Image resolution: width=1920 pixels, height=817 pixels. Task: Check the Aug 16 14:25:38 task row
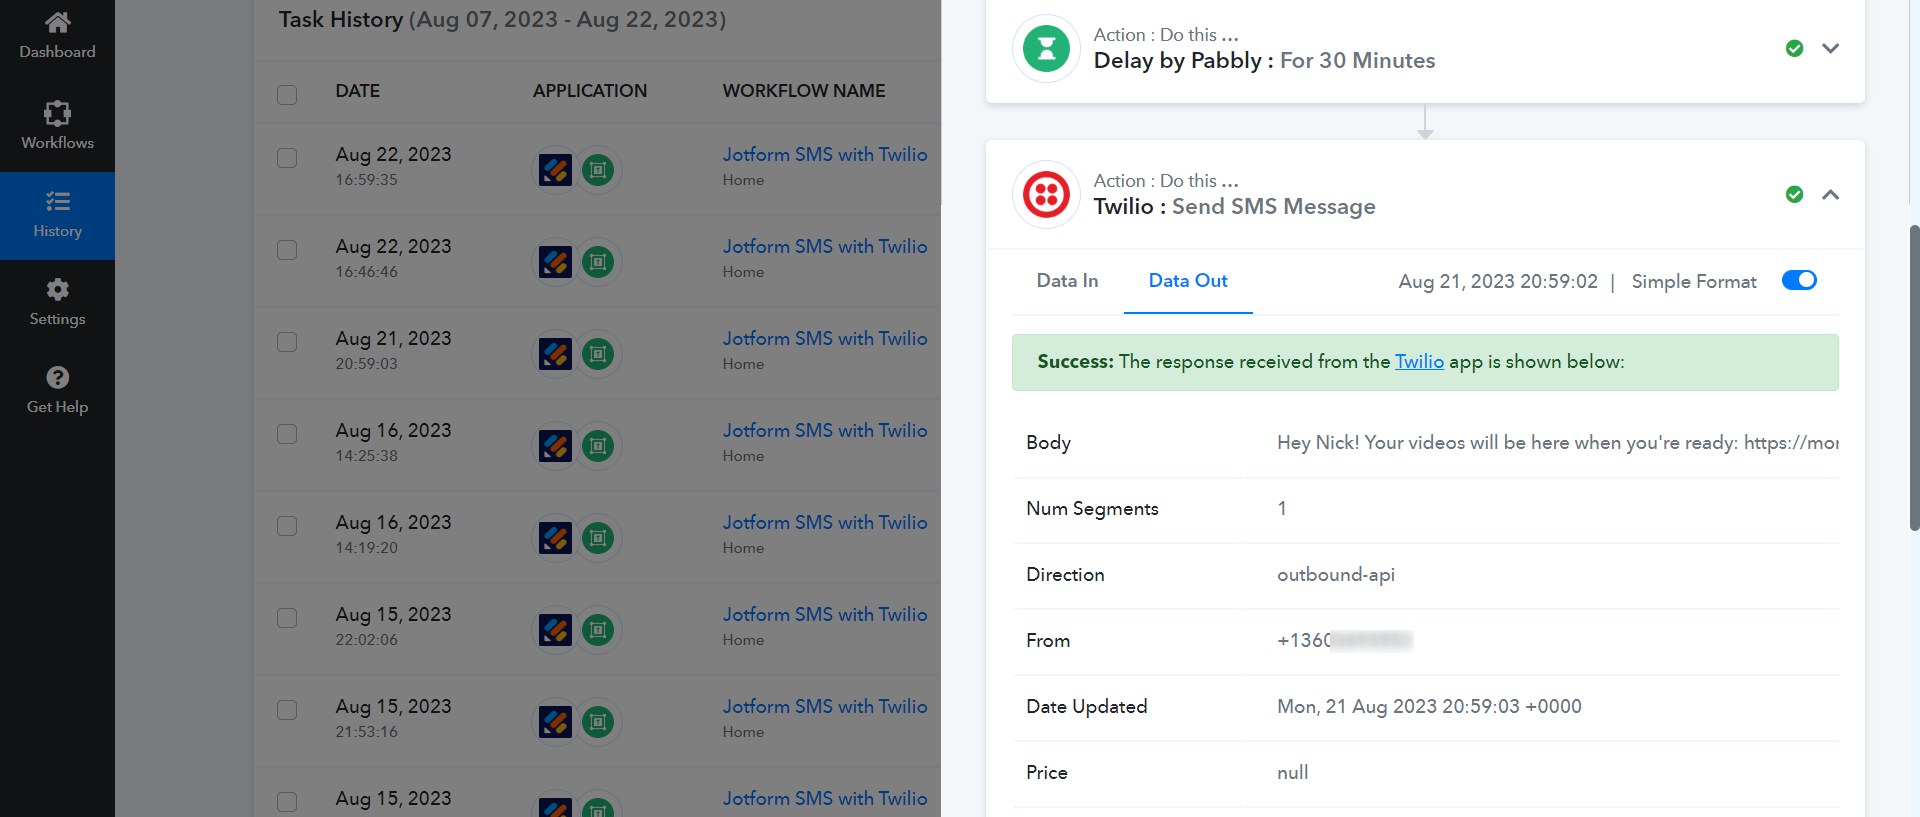coord(287,433)
